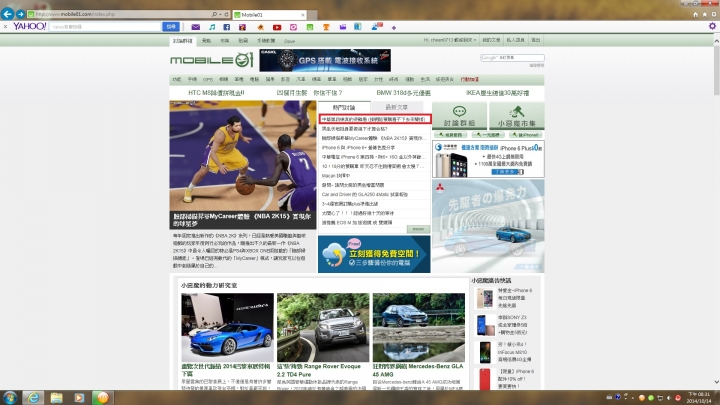Open the 'iPhone 6 與 iPhone 6+' discussion link
720x405 pixels.
[x=358, y=147]
